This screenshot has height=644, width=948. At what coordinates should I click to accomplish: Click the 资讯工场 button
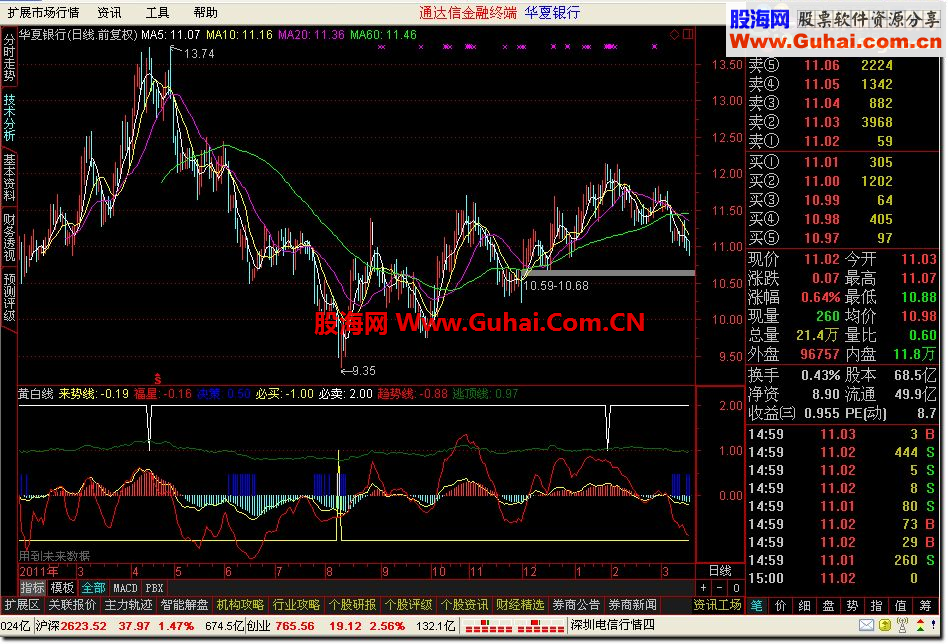[718, 605]
